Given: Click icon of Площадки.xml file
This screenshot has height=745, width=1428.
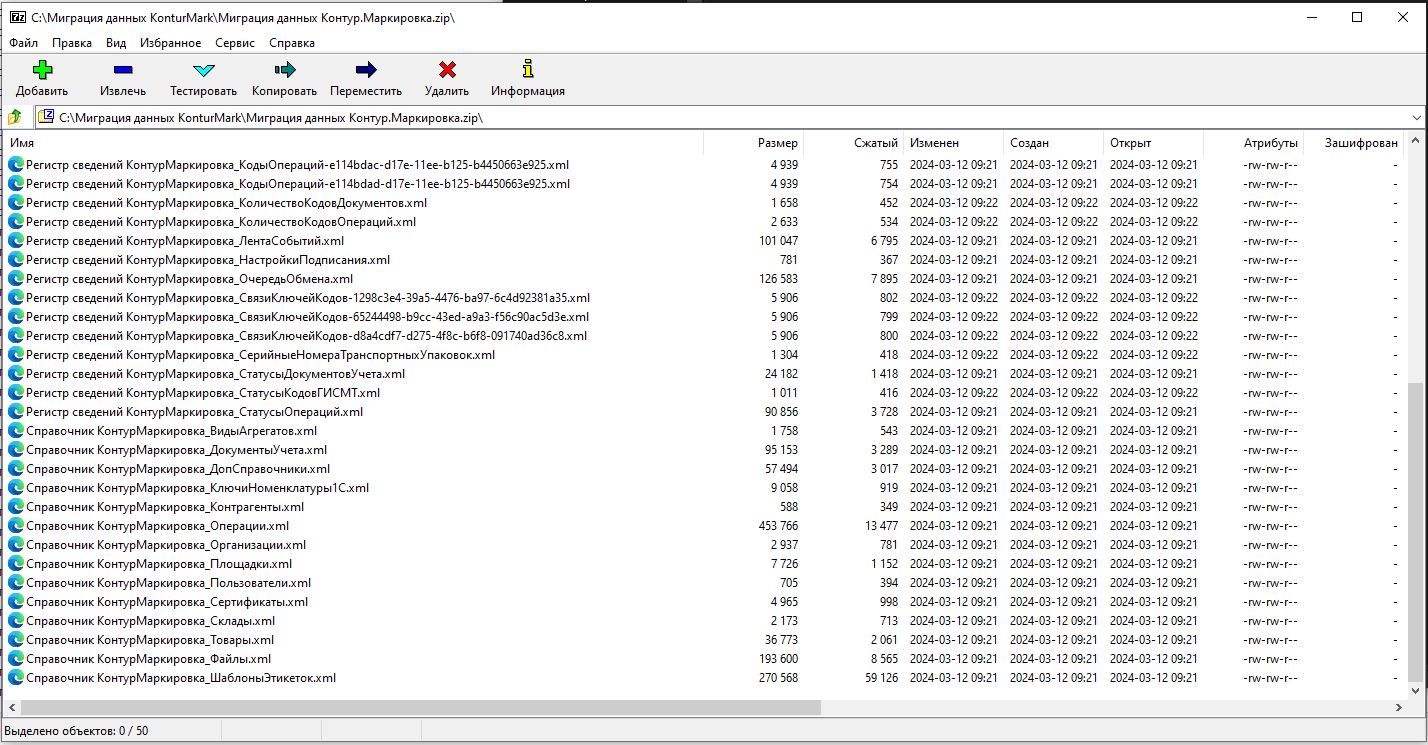Looking at the screenshot, I should pyautogui.click(x=15, y=564).
